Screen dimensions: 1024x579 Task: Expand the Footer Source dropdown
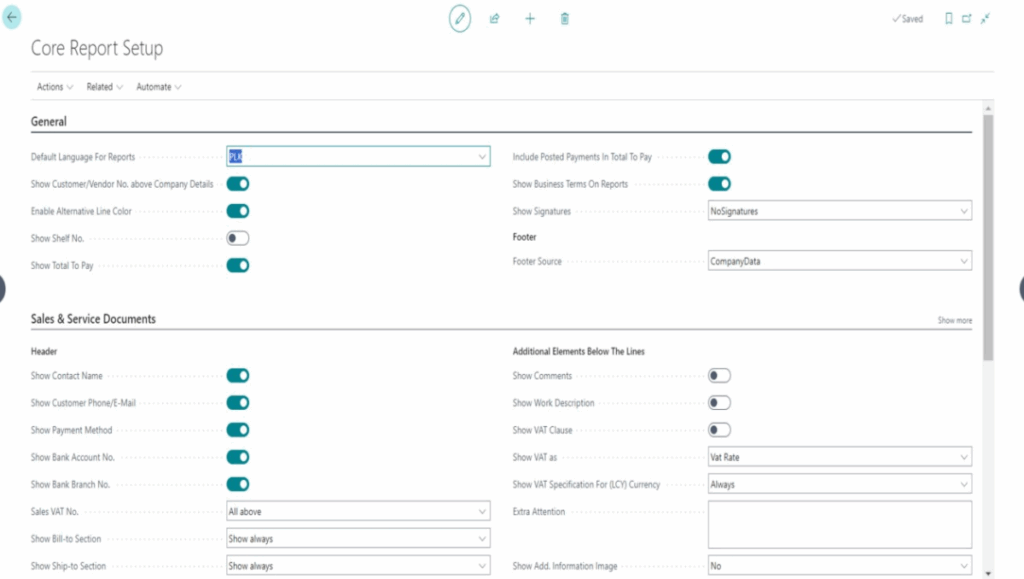click(x=839, y=261)
